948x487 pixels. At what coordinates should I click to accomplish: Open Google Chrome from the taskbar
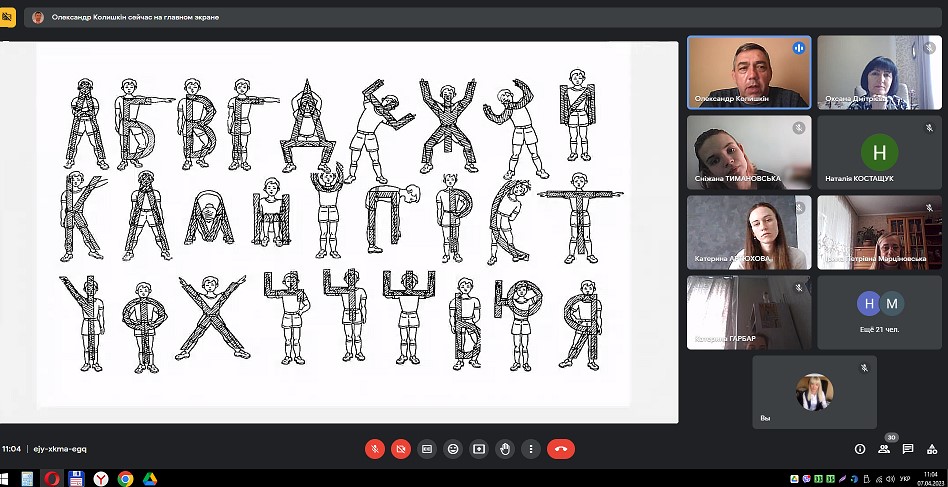(125, 479)
